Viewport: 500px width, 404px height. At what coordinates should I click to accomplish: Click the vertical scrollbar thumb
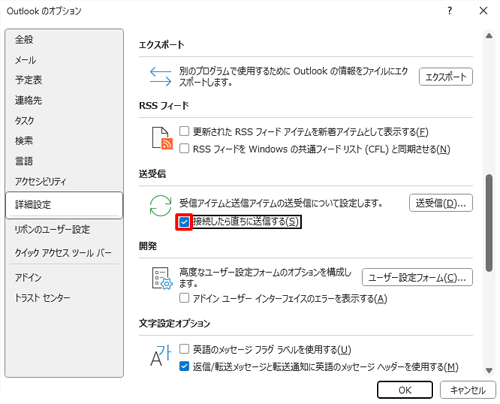click(x=489, y=223)
